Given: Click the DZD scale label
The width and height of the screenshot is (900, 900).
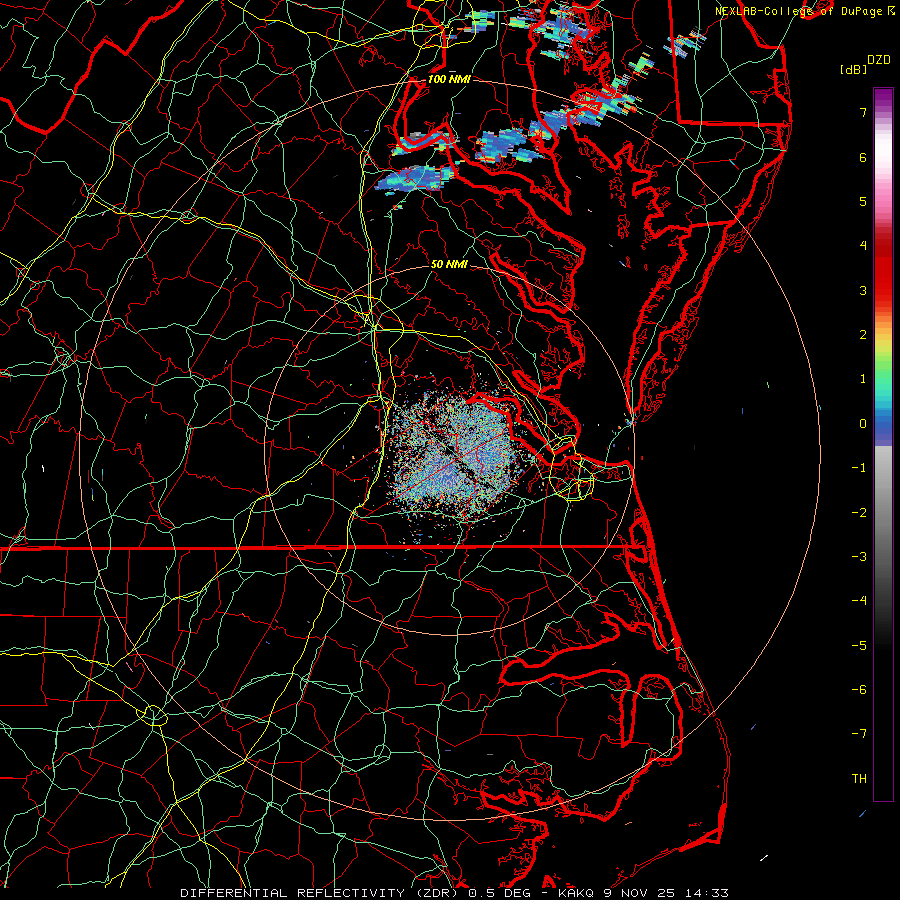Looking at the screenshot, I should [x=879, y=60].
